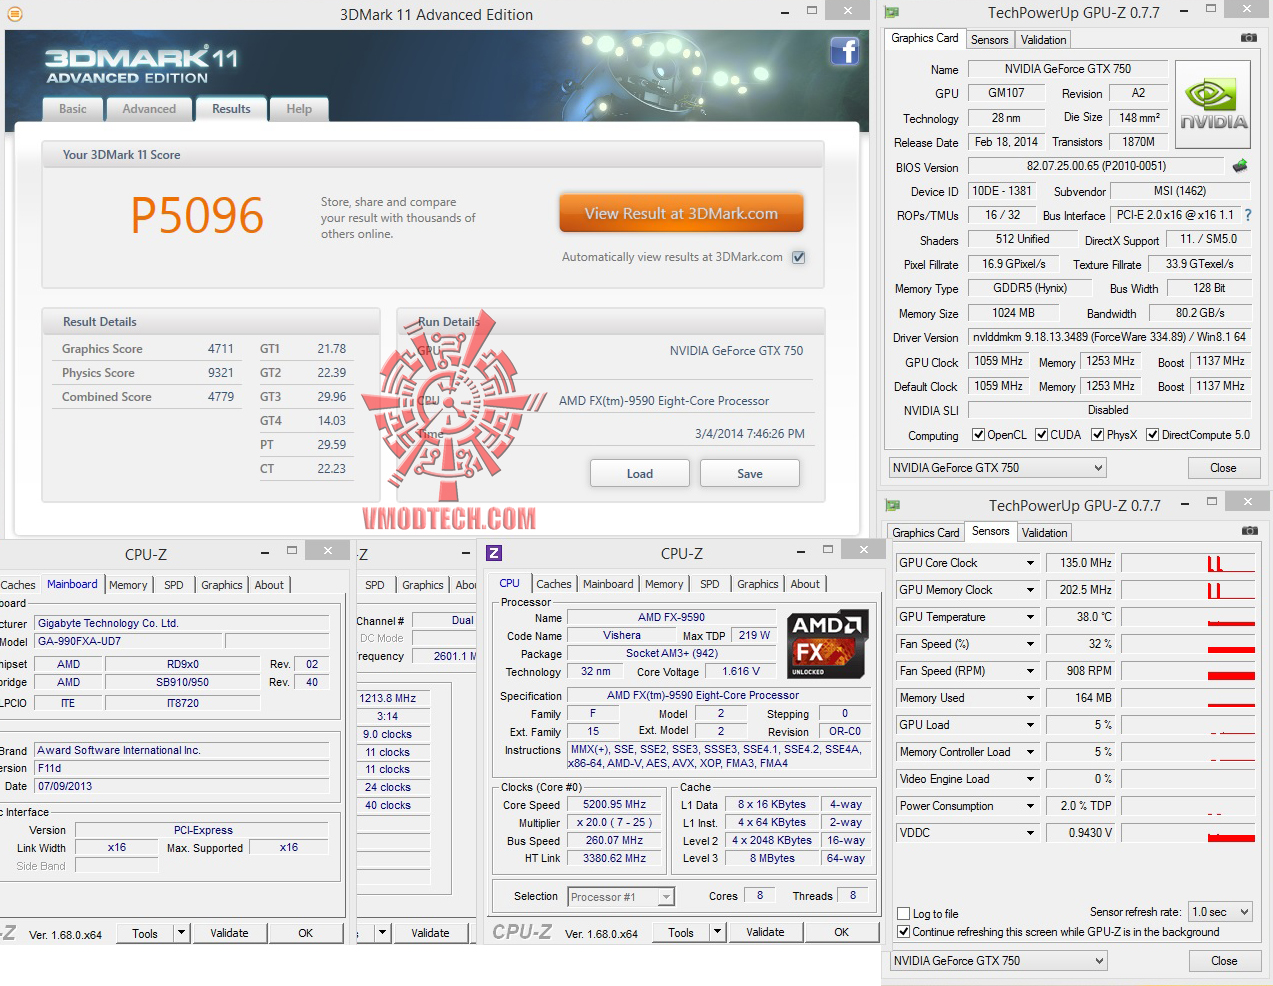Click the Physics Score value 9321
Viewport: 1273px width, 986px height.
coord(221,373)
